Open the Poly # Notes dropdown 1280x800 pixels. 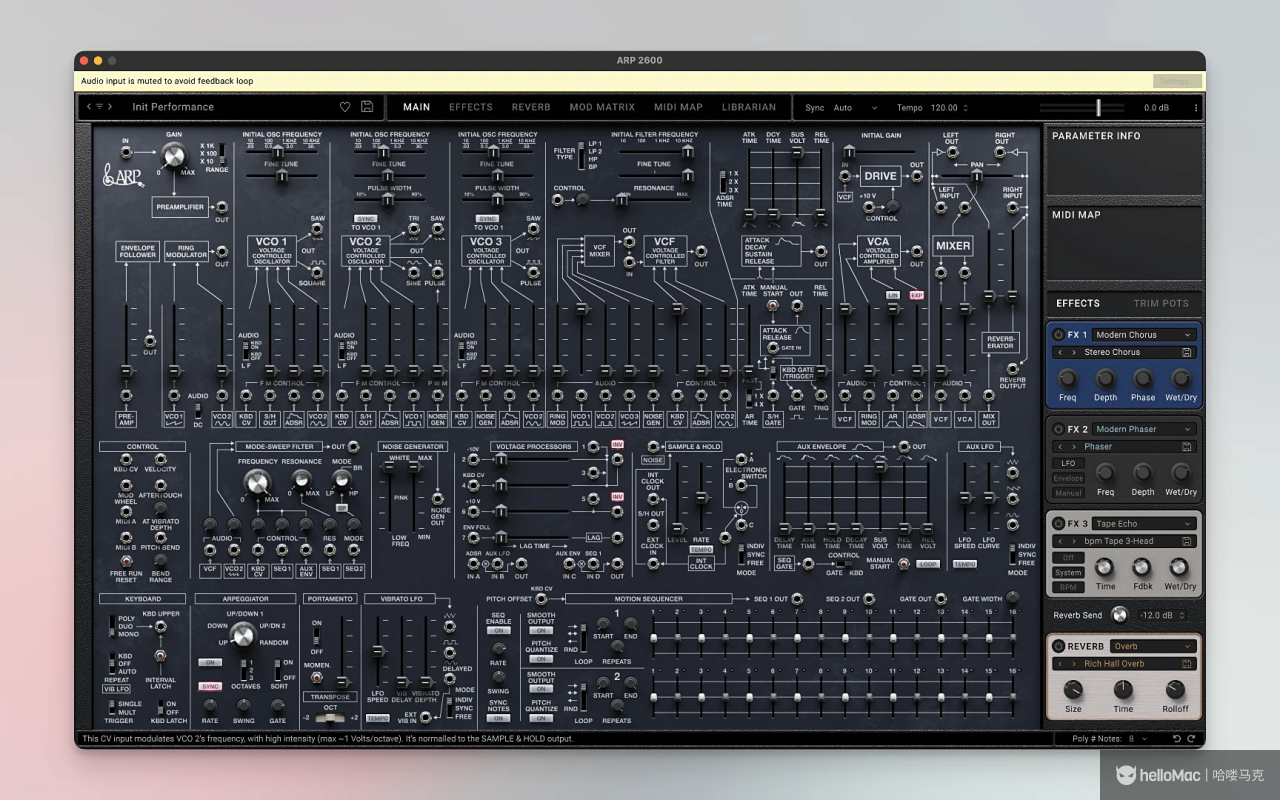click(x=1138, y=739)
